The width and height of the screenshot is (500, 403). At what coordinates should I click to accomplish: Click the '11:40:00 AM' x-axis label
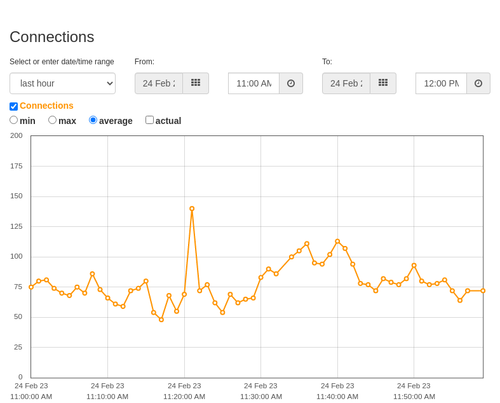(337, 397)
